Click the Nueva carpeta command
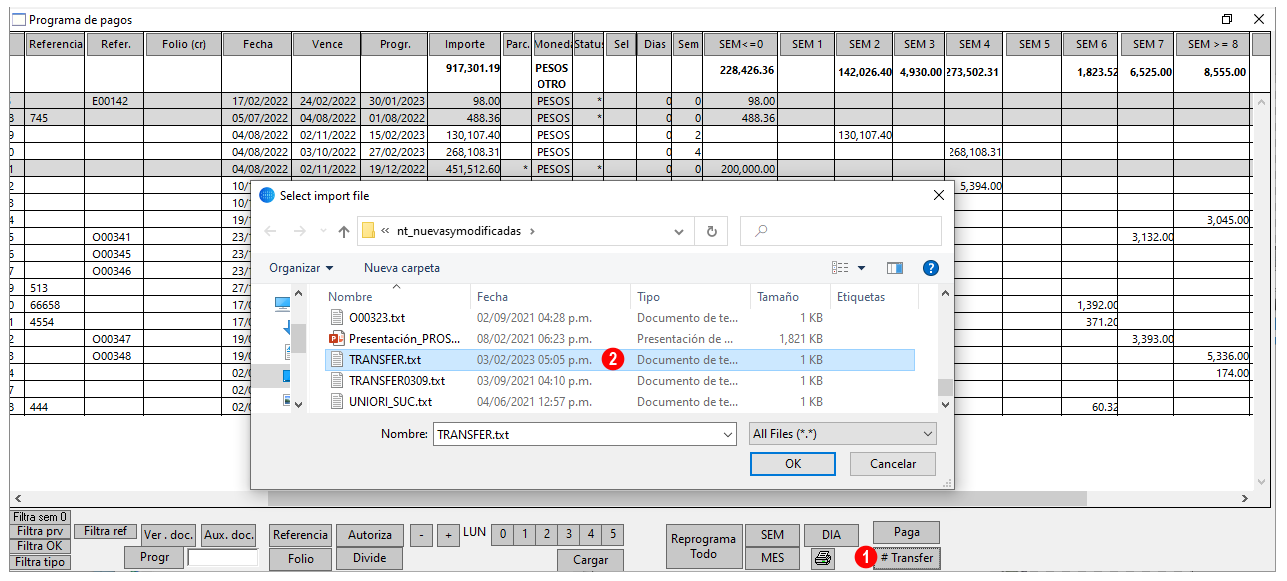 [402, 268]
